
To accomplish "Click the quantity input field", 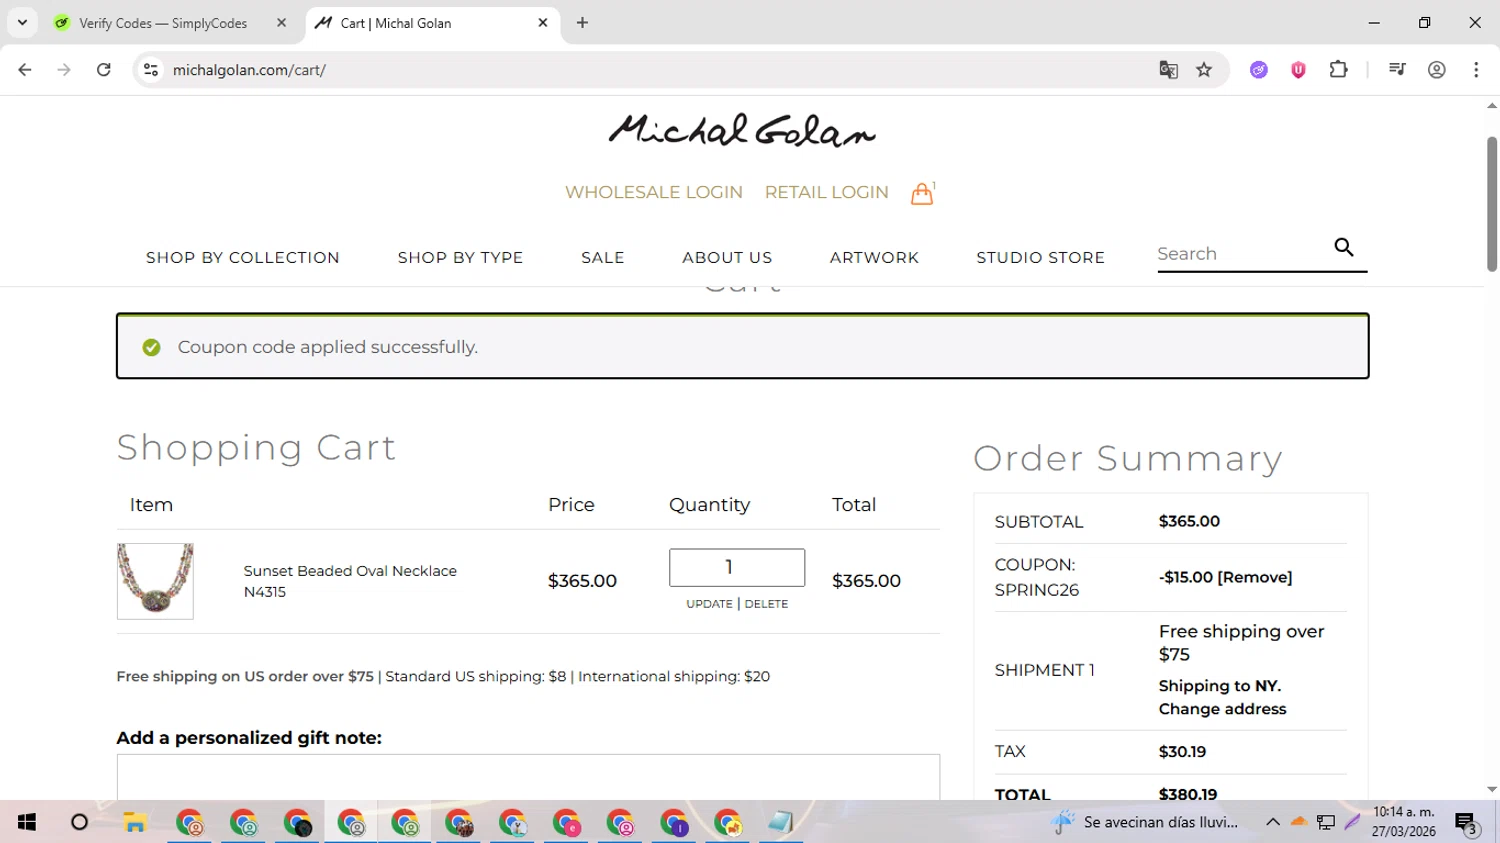I will coord(737,568).
